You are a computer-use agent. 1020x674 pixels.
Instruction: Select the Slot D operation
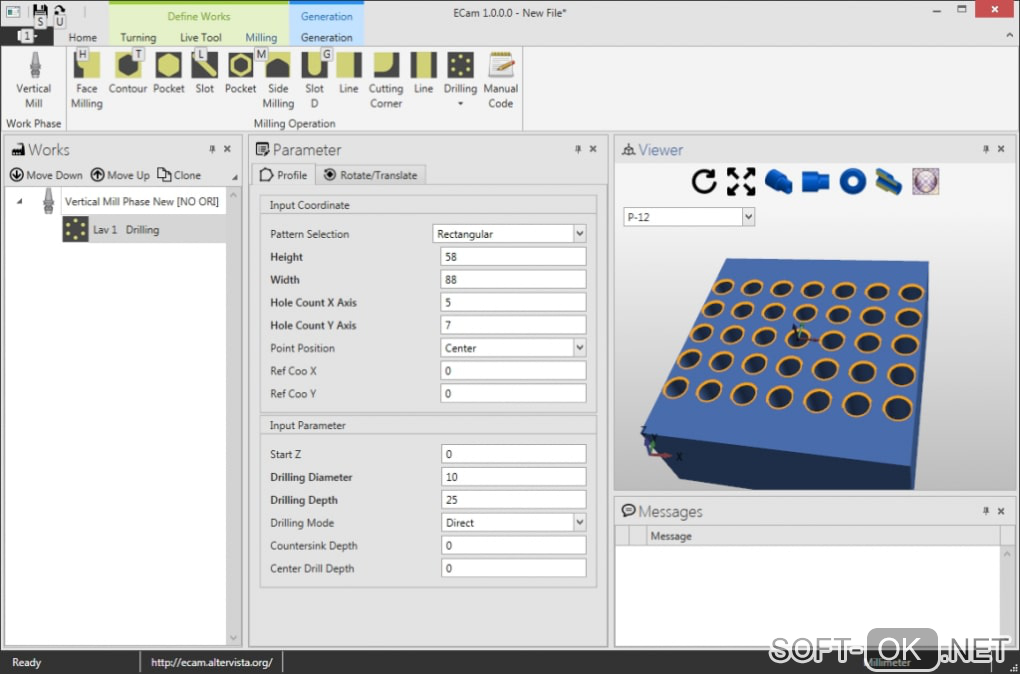pyautogui.click(x=314, y=81)
